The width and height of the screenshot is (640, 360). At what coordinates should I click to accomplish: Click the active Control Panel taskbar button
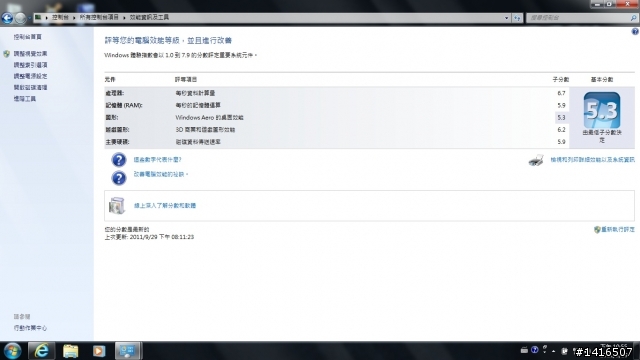128,351
